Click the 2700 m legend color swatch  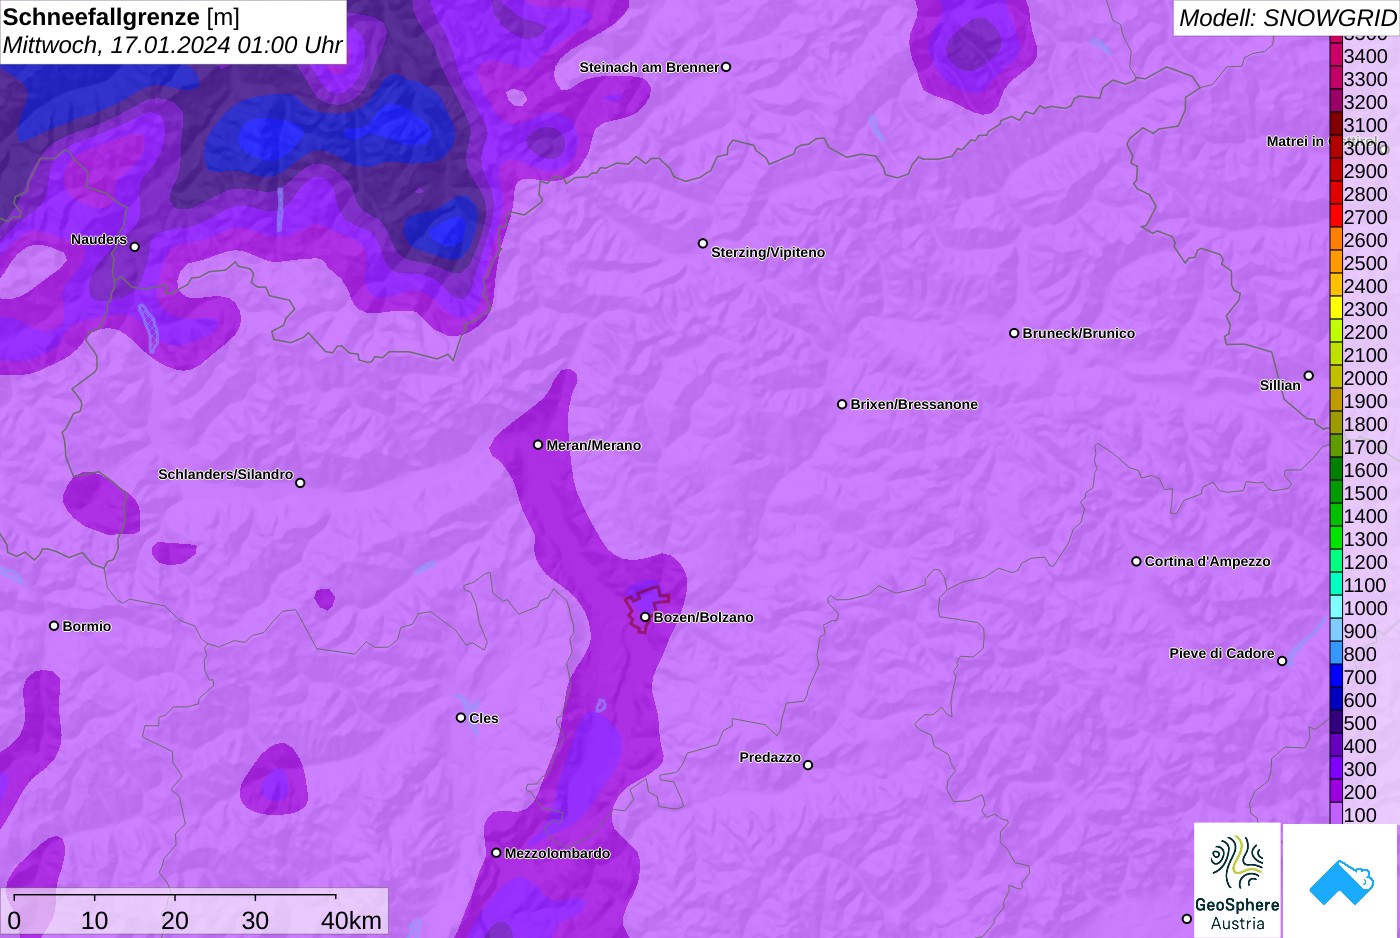[x=1335, y=217]
